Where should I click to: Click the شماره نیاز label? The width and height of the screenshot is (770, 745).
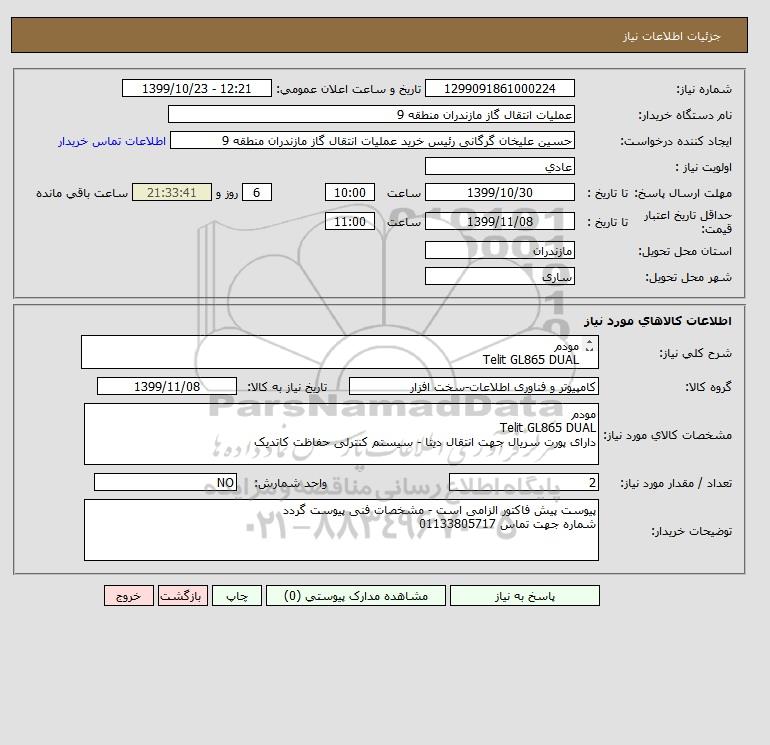pyautogui.click(x=704, y=89)
